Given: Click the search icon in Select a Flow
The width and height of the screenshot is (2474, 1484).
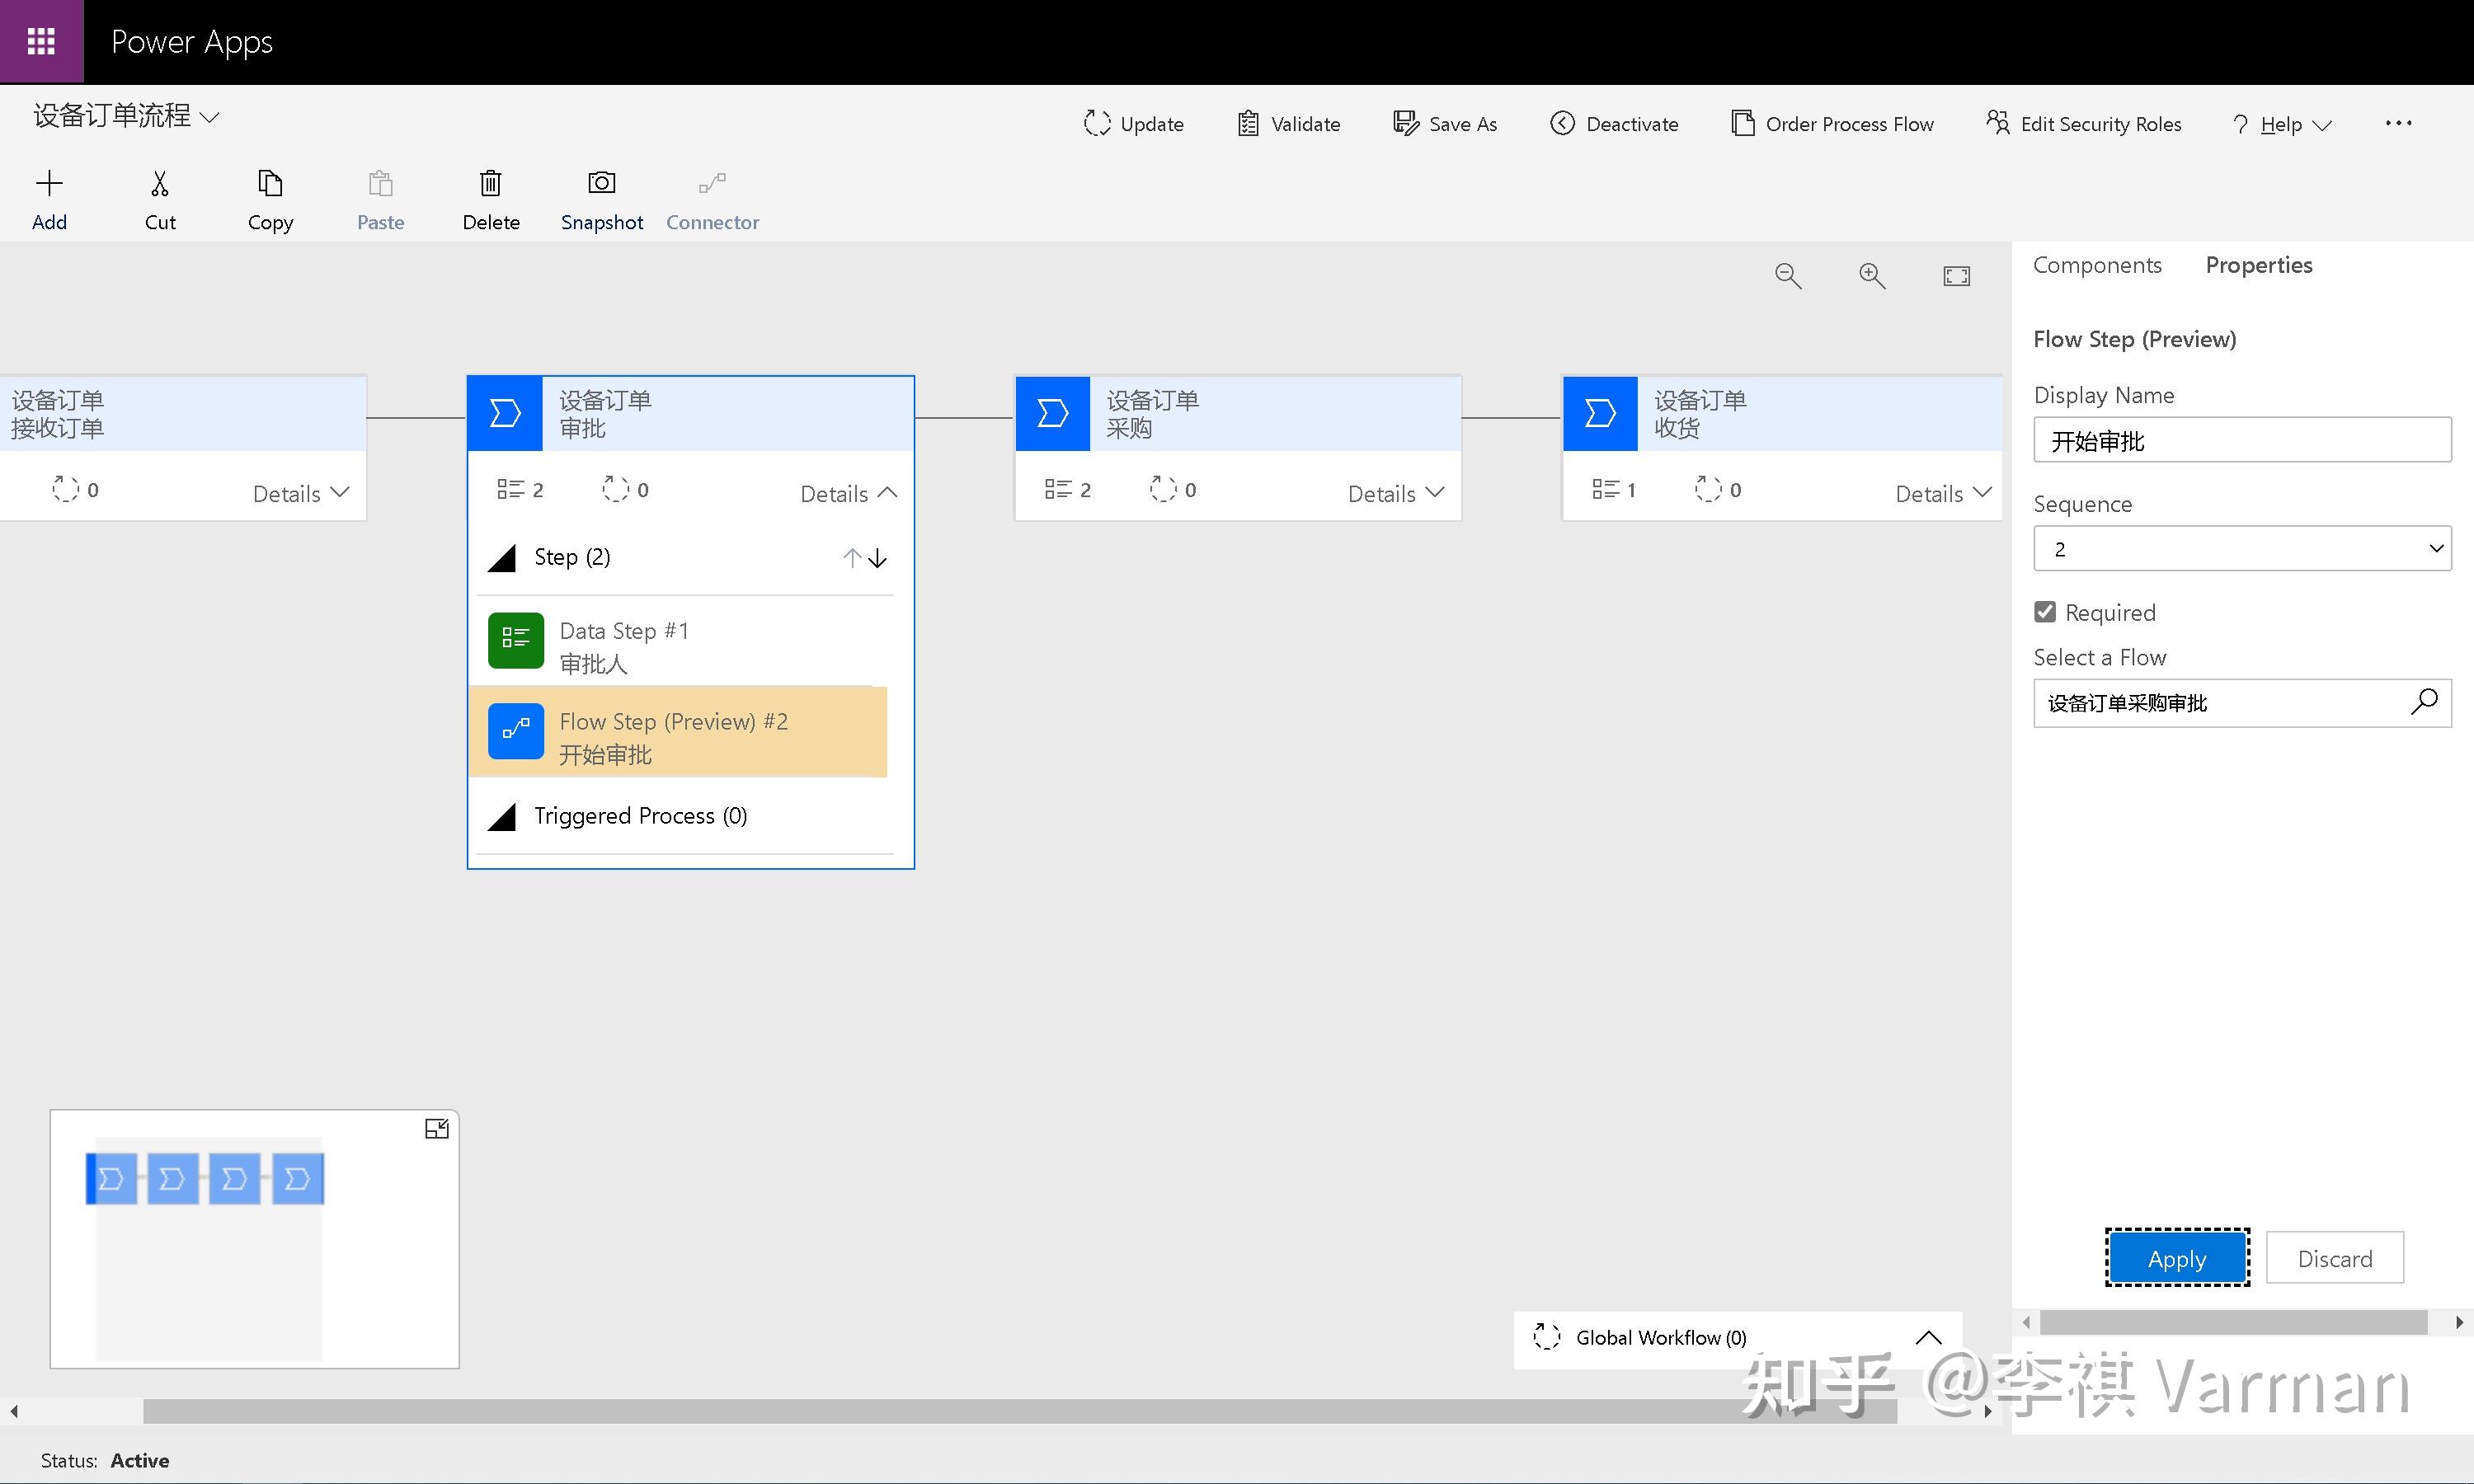Looking at the screenshot, I should coord(2424,702).
